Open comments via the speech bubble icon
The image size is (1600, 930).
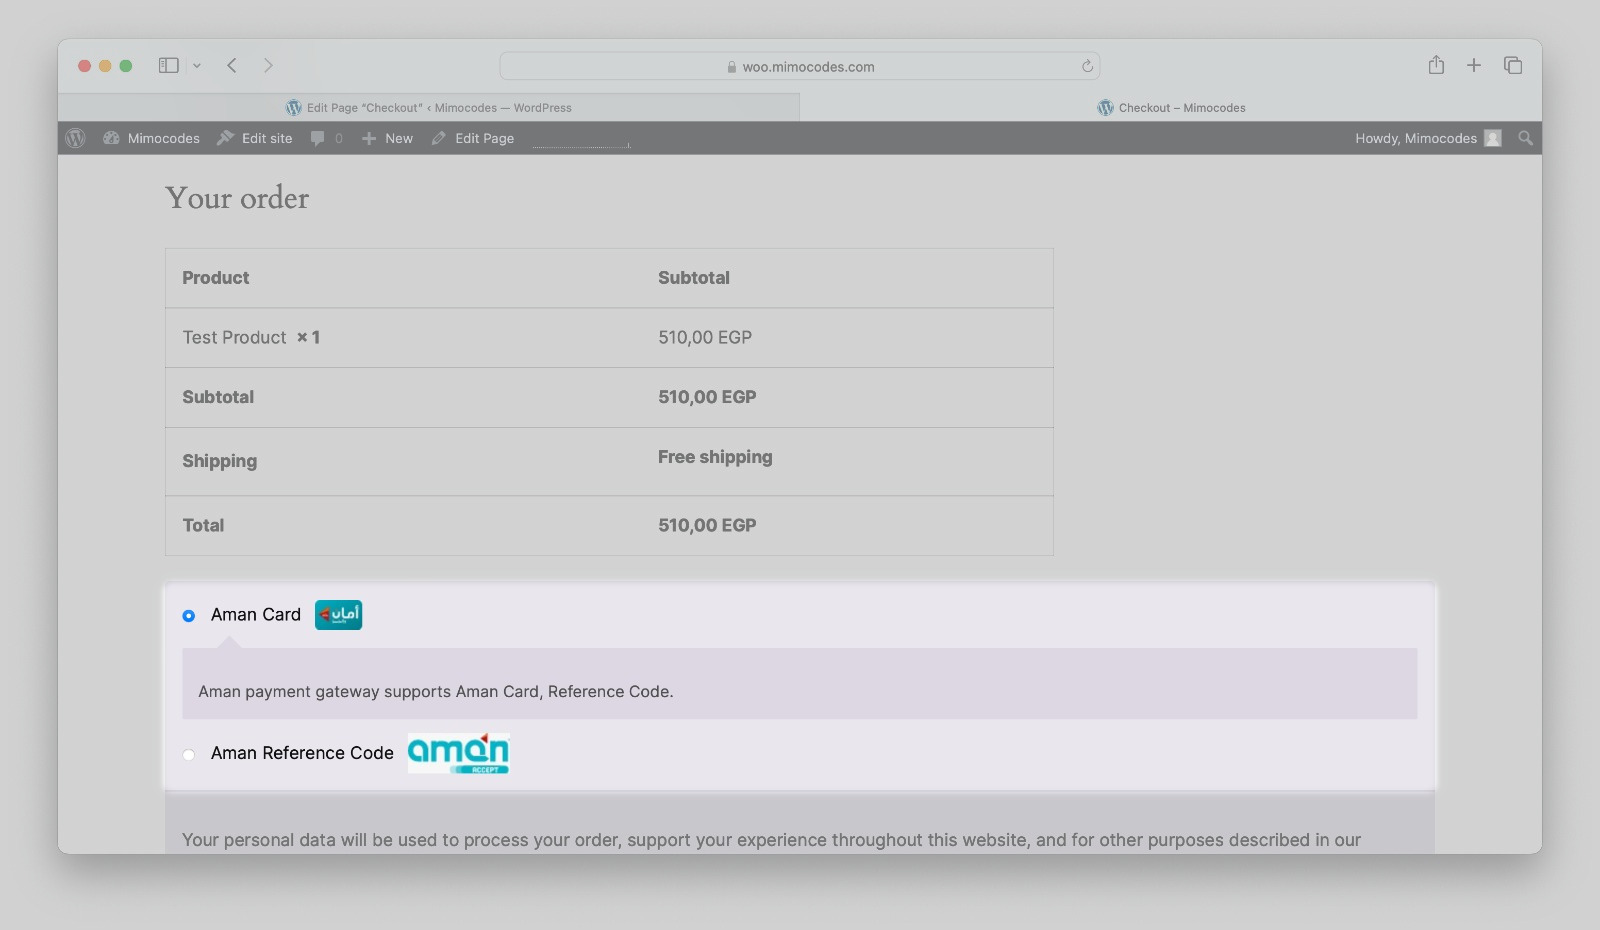[317, 138]
